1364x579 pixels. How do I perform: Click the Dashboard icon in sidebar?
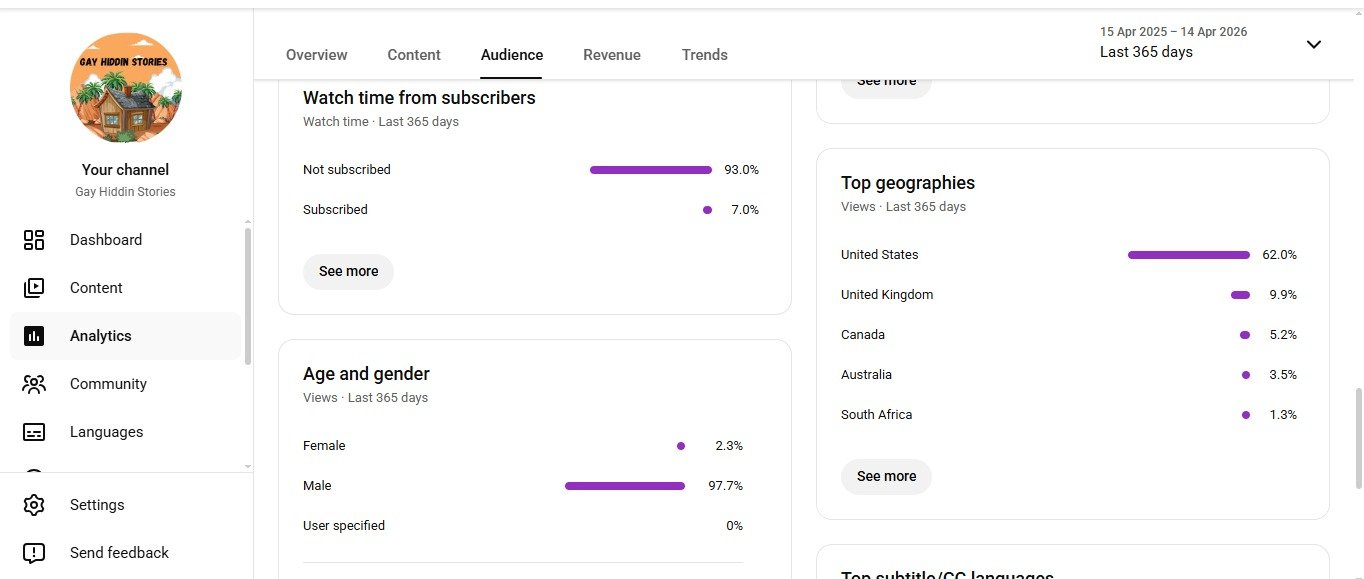(x=34, y=240)
